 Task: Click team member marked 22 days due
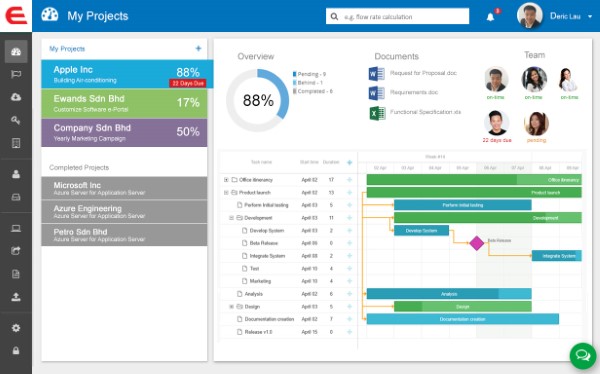pyautogui.click(x=496, y=123)
